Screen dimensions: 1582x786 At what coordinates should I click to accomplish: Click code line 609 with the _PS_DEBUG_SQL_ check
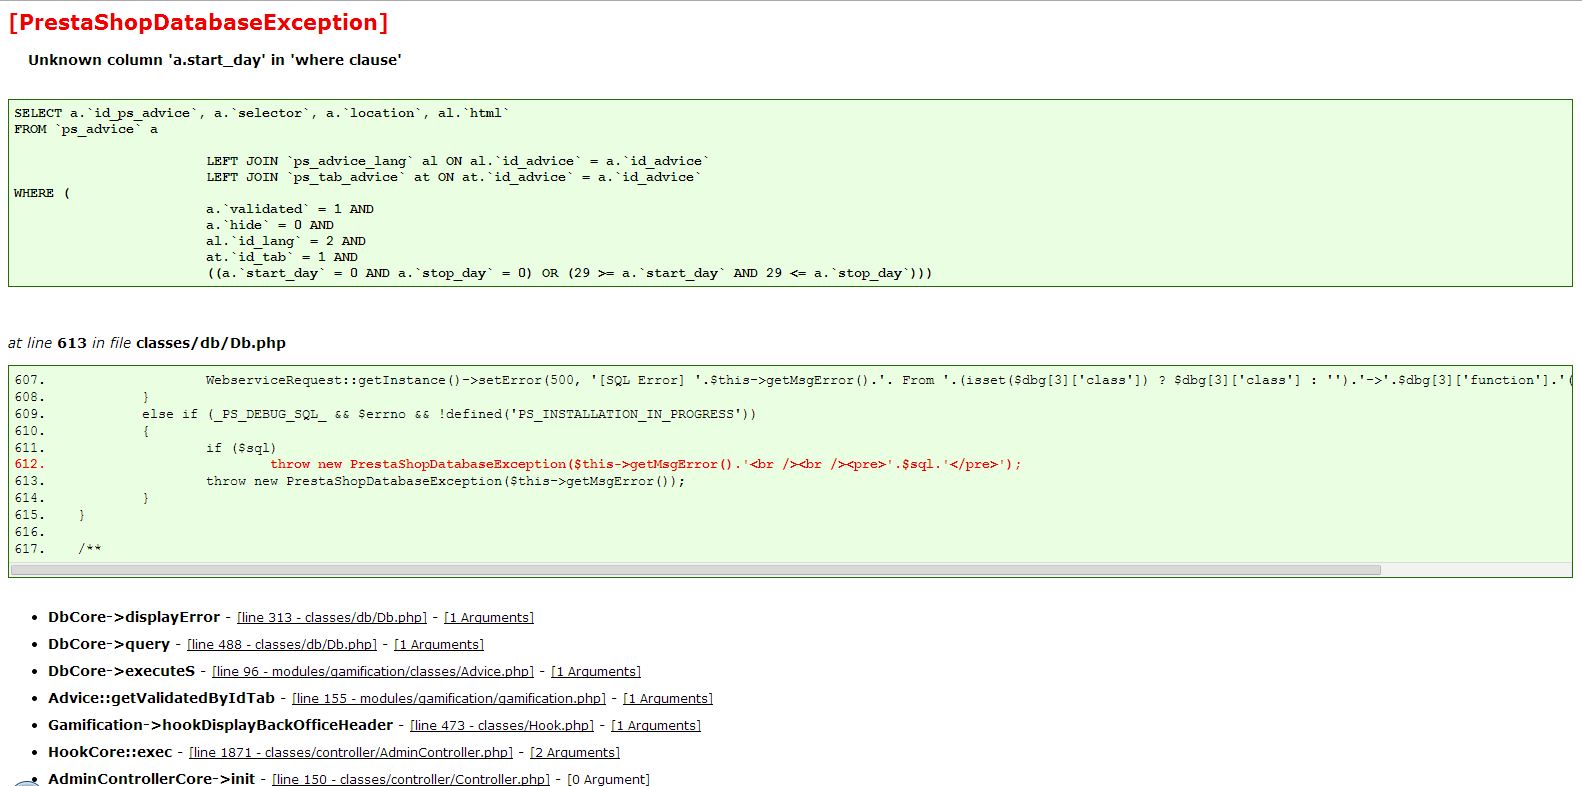click(449, 414)
